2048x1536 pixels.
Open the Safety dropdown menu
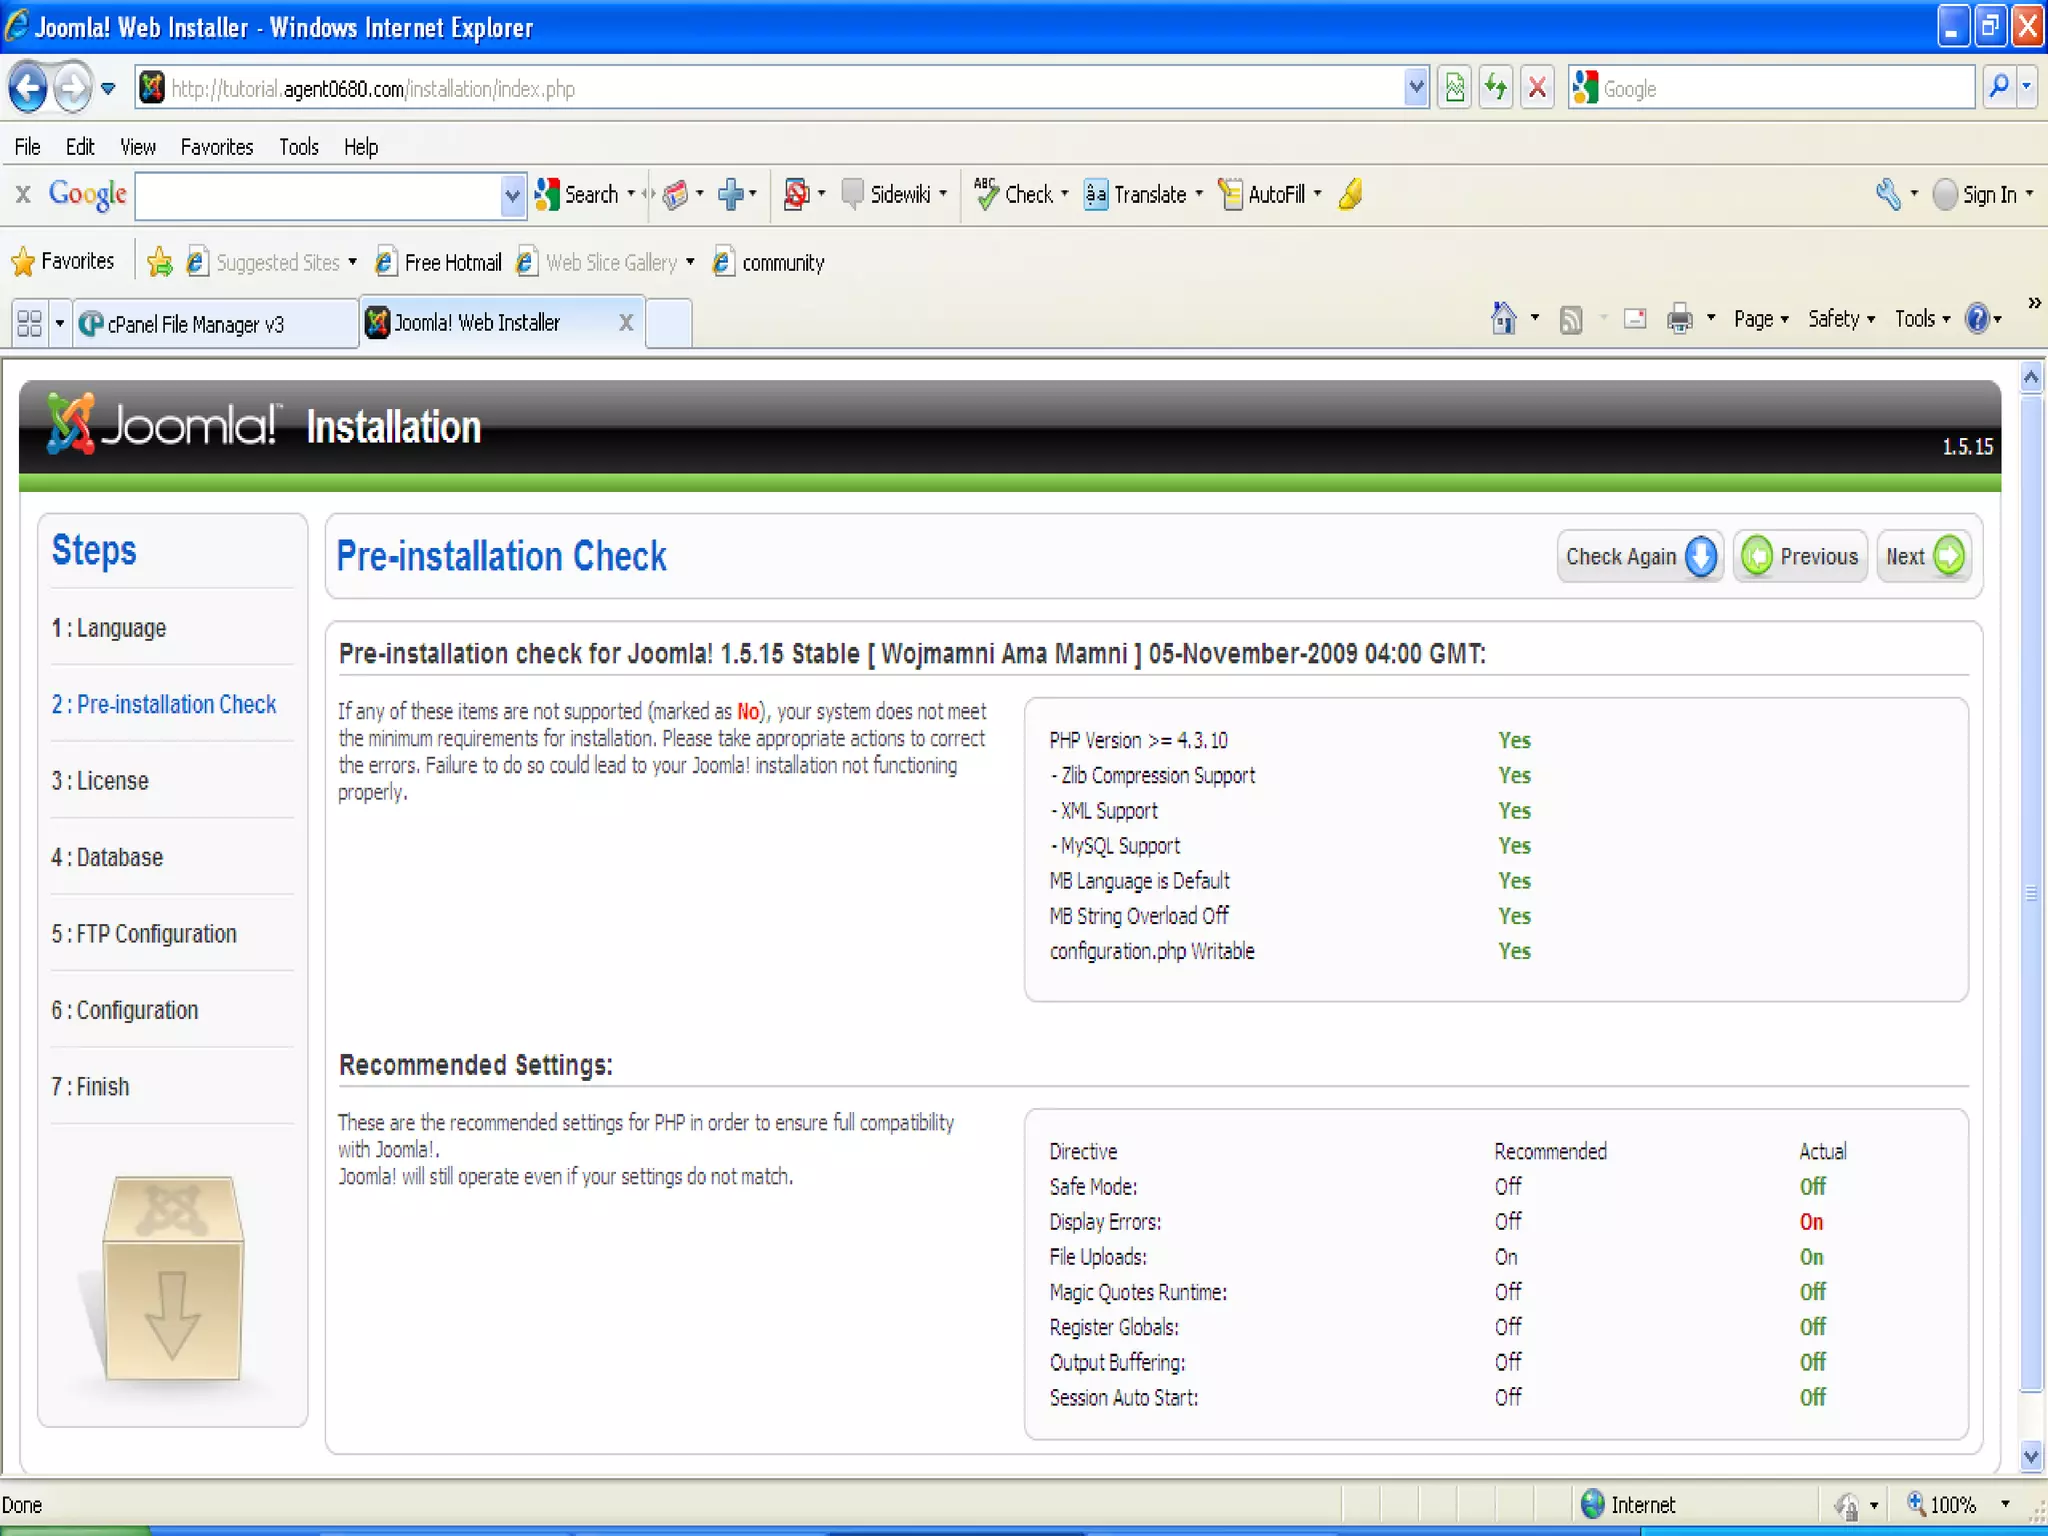point(1841,319)
